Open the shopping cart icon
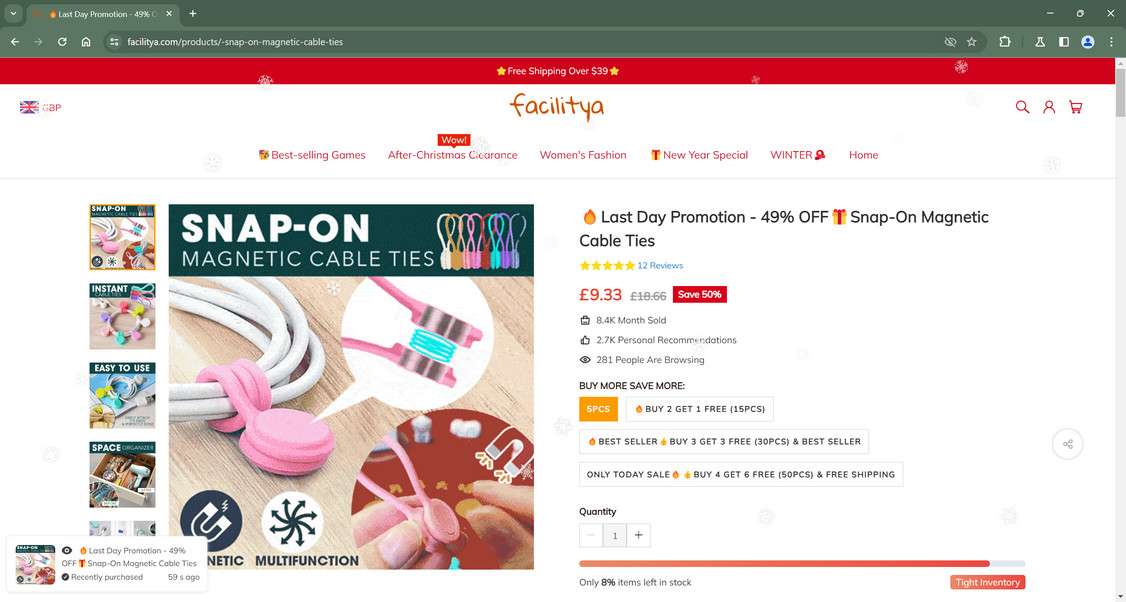This screenshot has height=602, width=1126. coord(1075,107)
